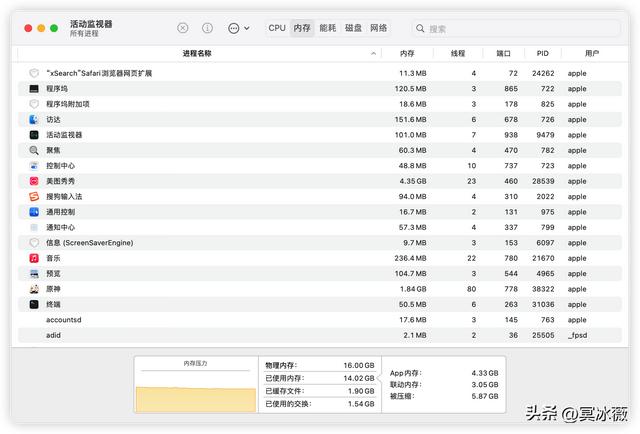640x434 pixels.
Task: Sort by 端口 column header
Action: click(x=503, y=53)
